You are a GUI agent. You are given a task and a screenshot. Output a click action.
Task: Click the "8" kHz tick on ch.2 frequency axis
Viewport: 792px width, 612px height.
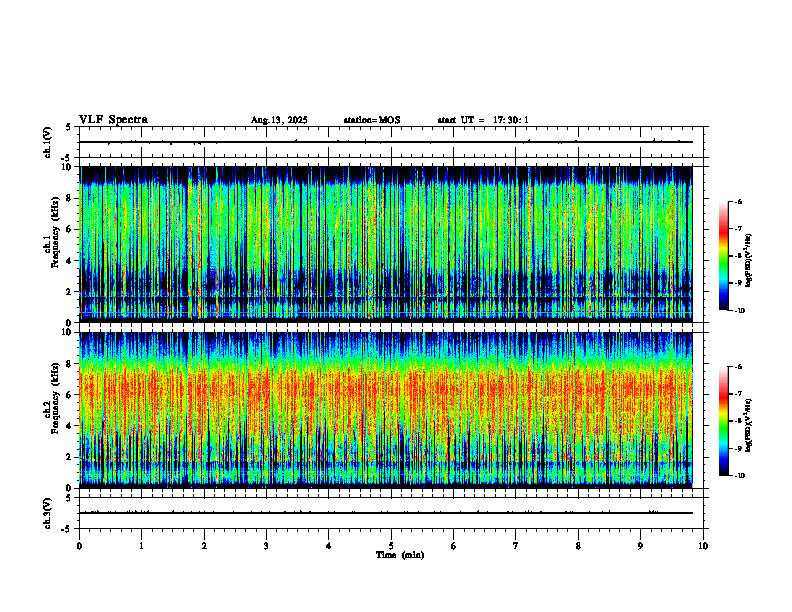coord(70,364)
